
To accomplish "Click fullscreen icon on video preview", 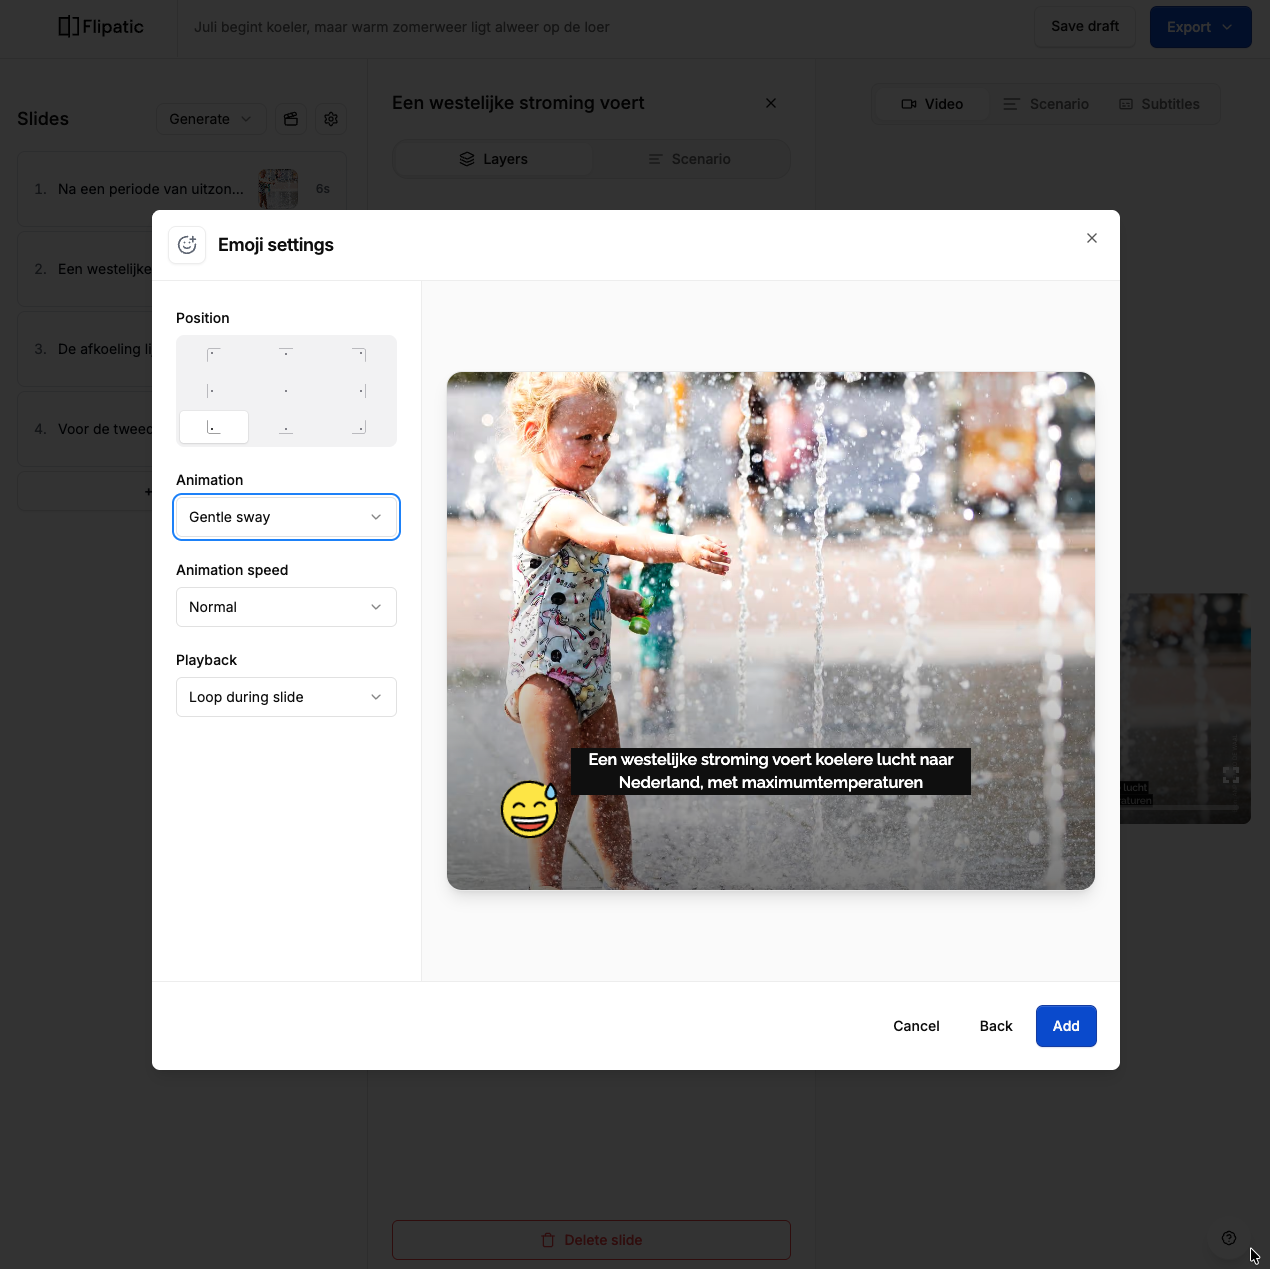I will (x=1231, y=775).
